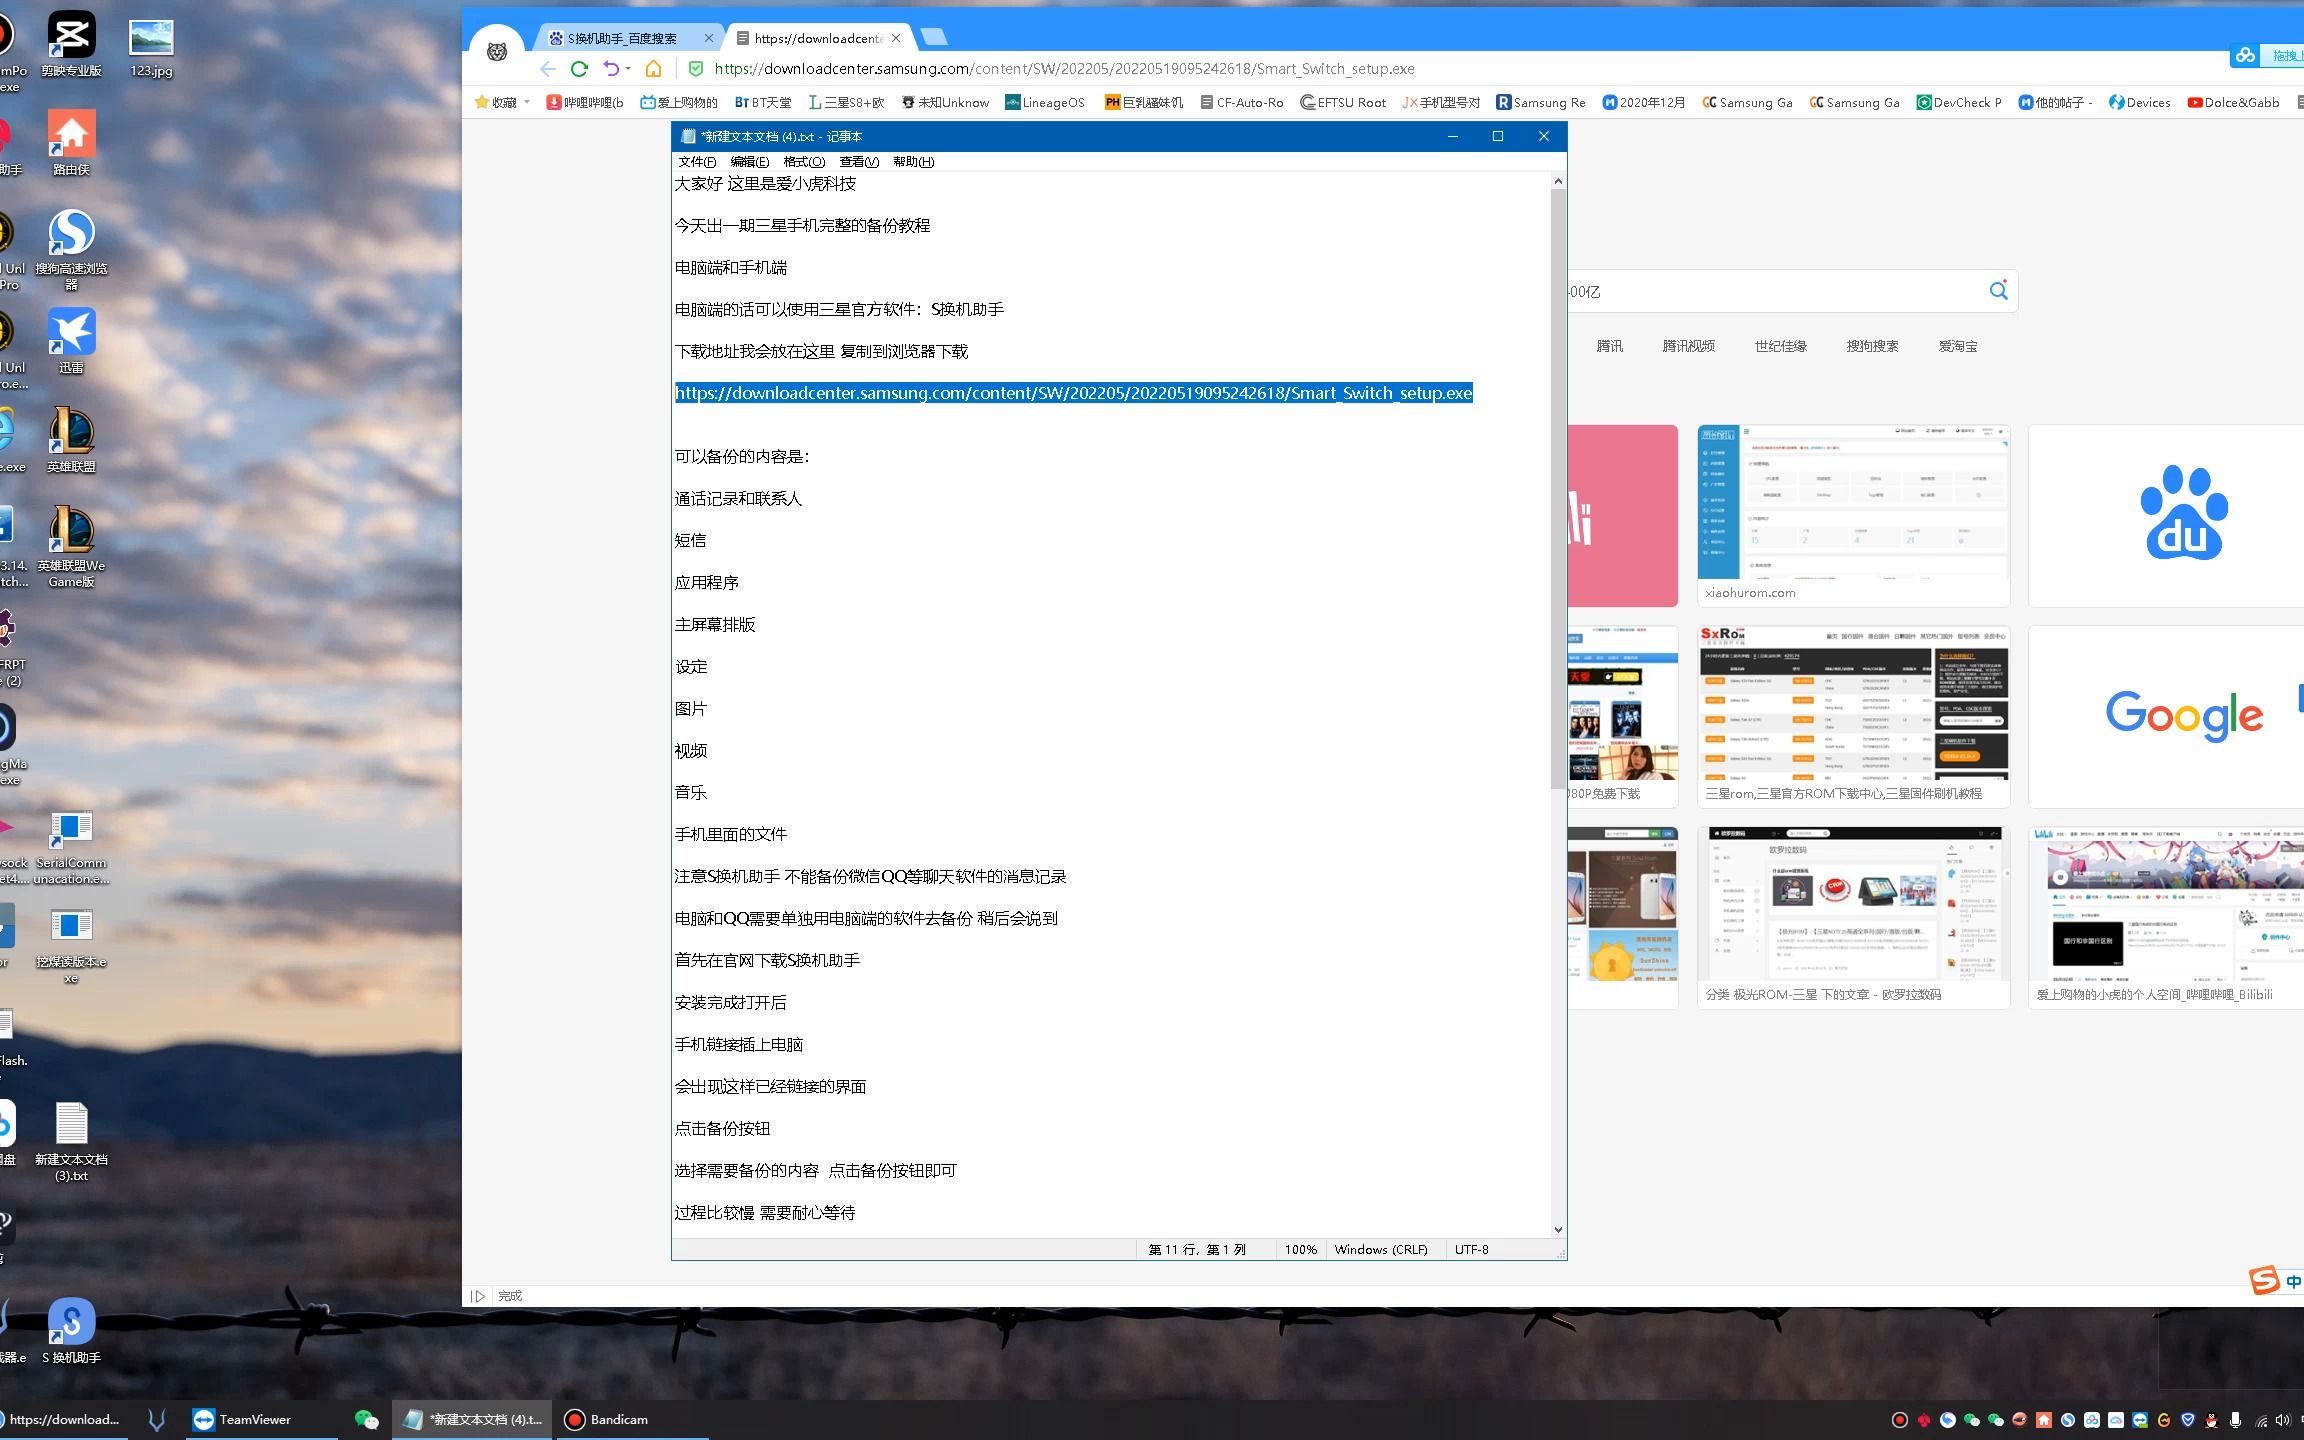2304x1440 pixels.
Task: Refresh the current page in the browser
Action: 580,69
